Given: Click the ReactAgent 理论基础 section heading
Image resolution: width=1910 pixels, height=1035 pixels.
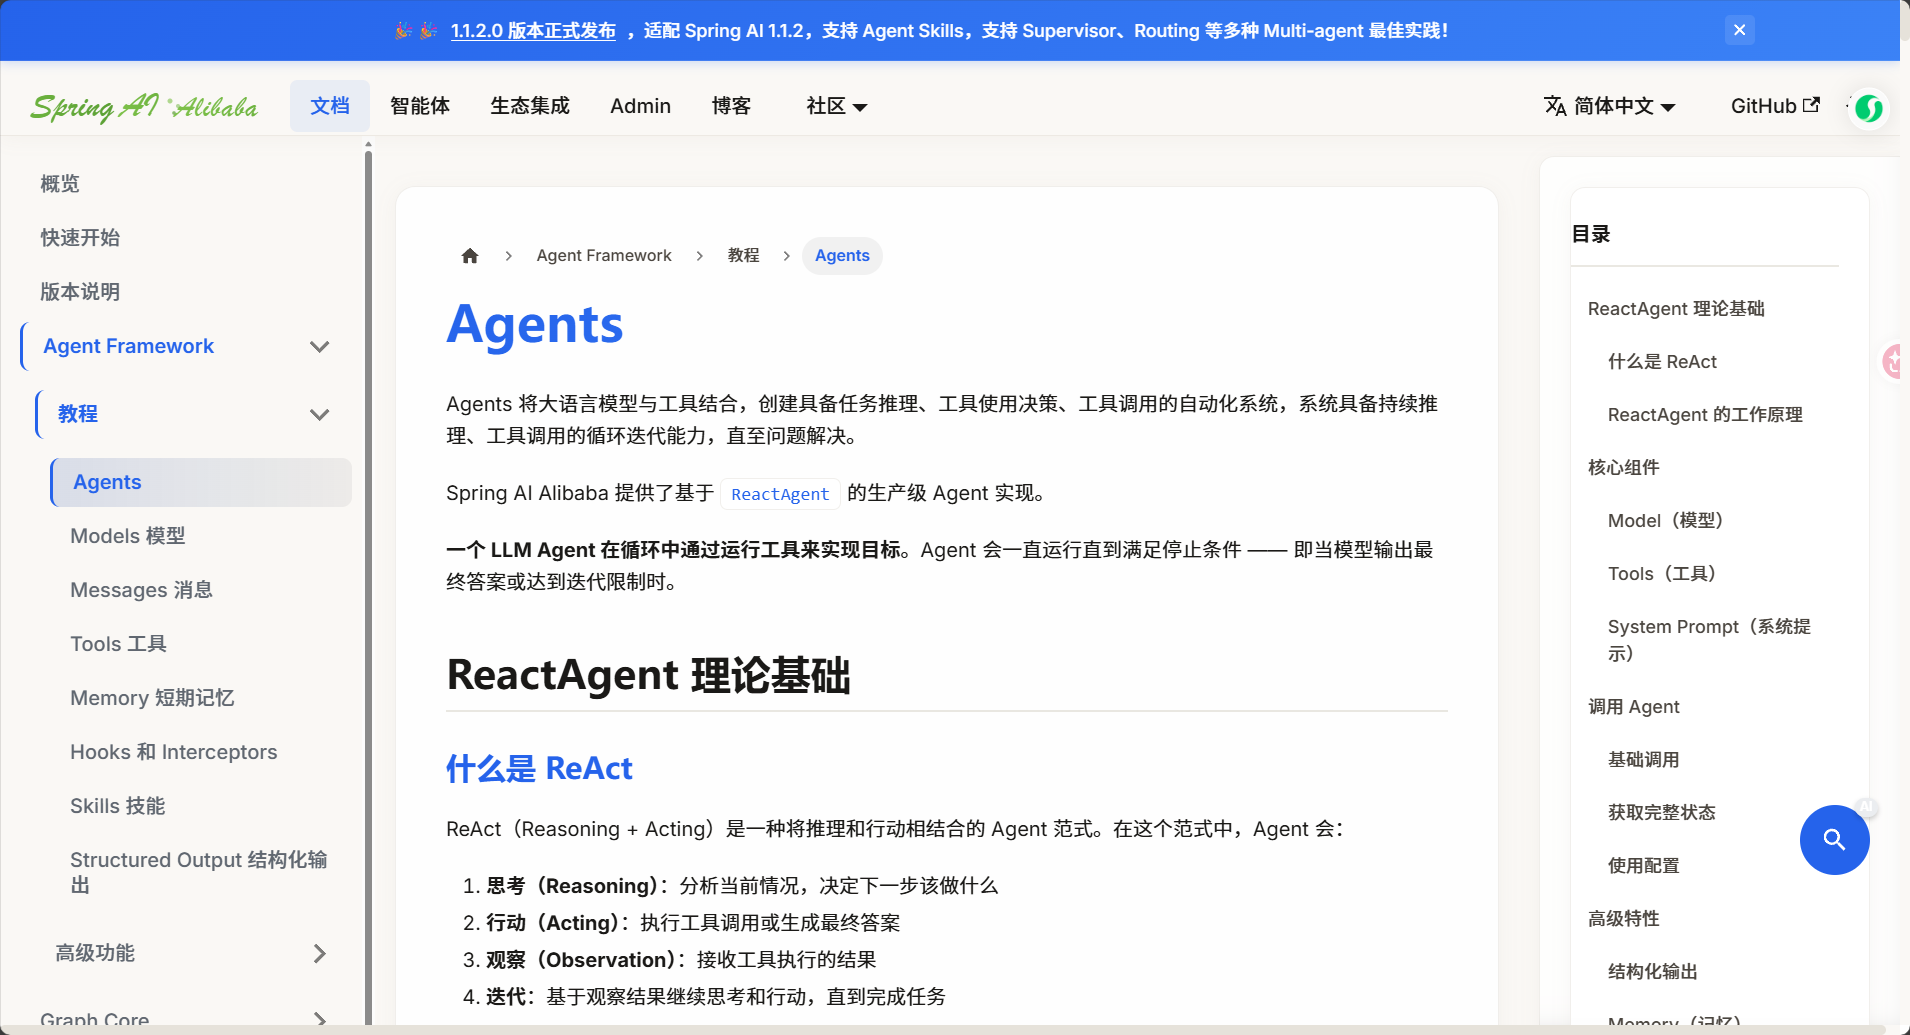Looking at the screenshot, I should (x=648, y=675).
